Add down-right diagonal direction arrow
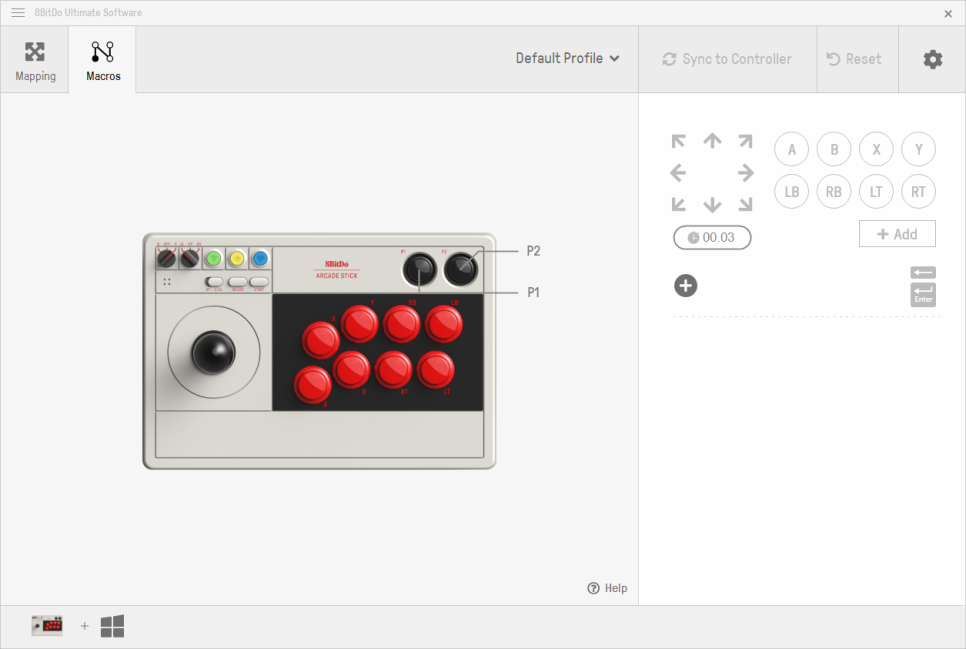 click(745, 205)
